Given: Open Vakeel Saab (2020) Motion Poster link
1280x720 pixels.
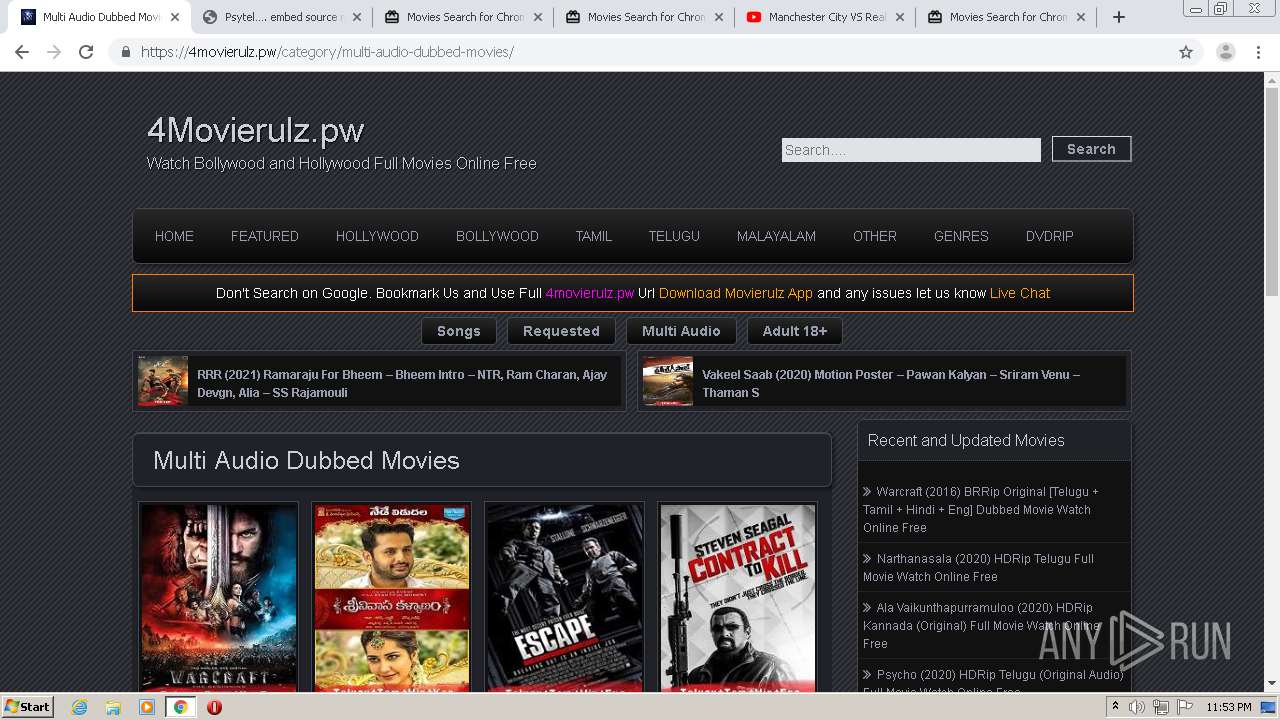Looking at the screenshot, I should coord(891,383).
